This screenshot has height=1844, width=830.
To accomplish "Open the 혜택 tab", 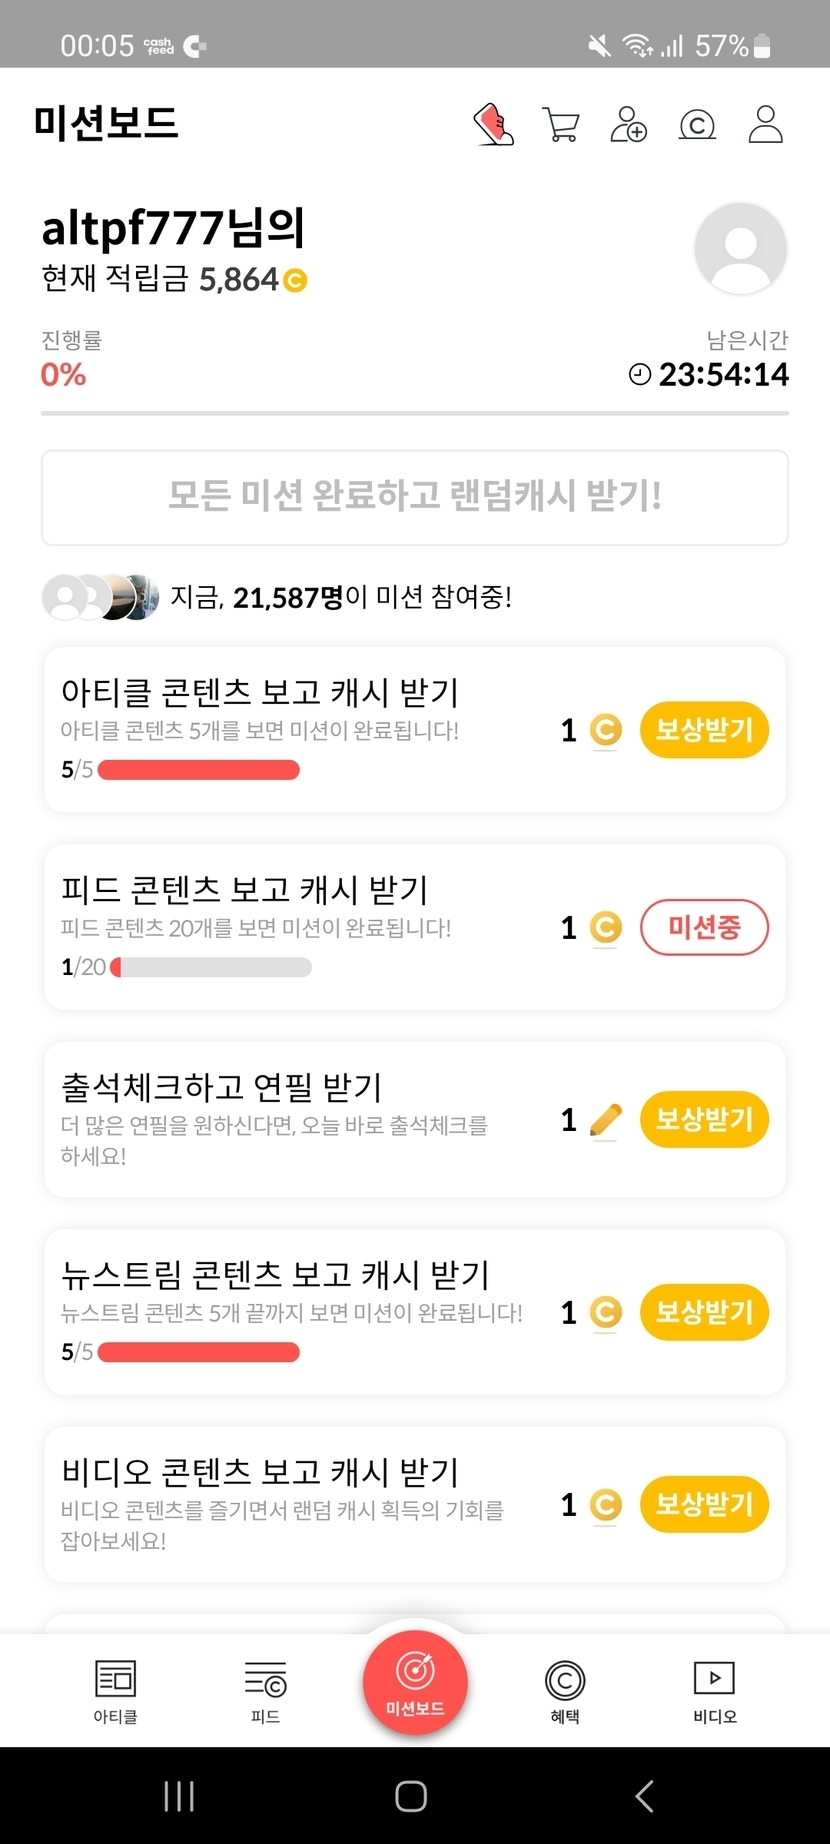I will click(x=565, y=1691).
